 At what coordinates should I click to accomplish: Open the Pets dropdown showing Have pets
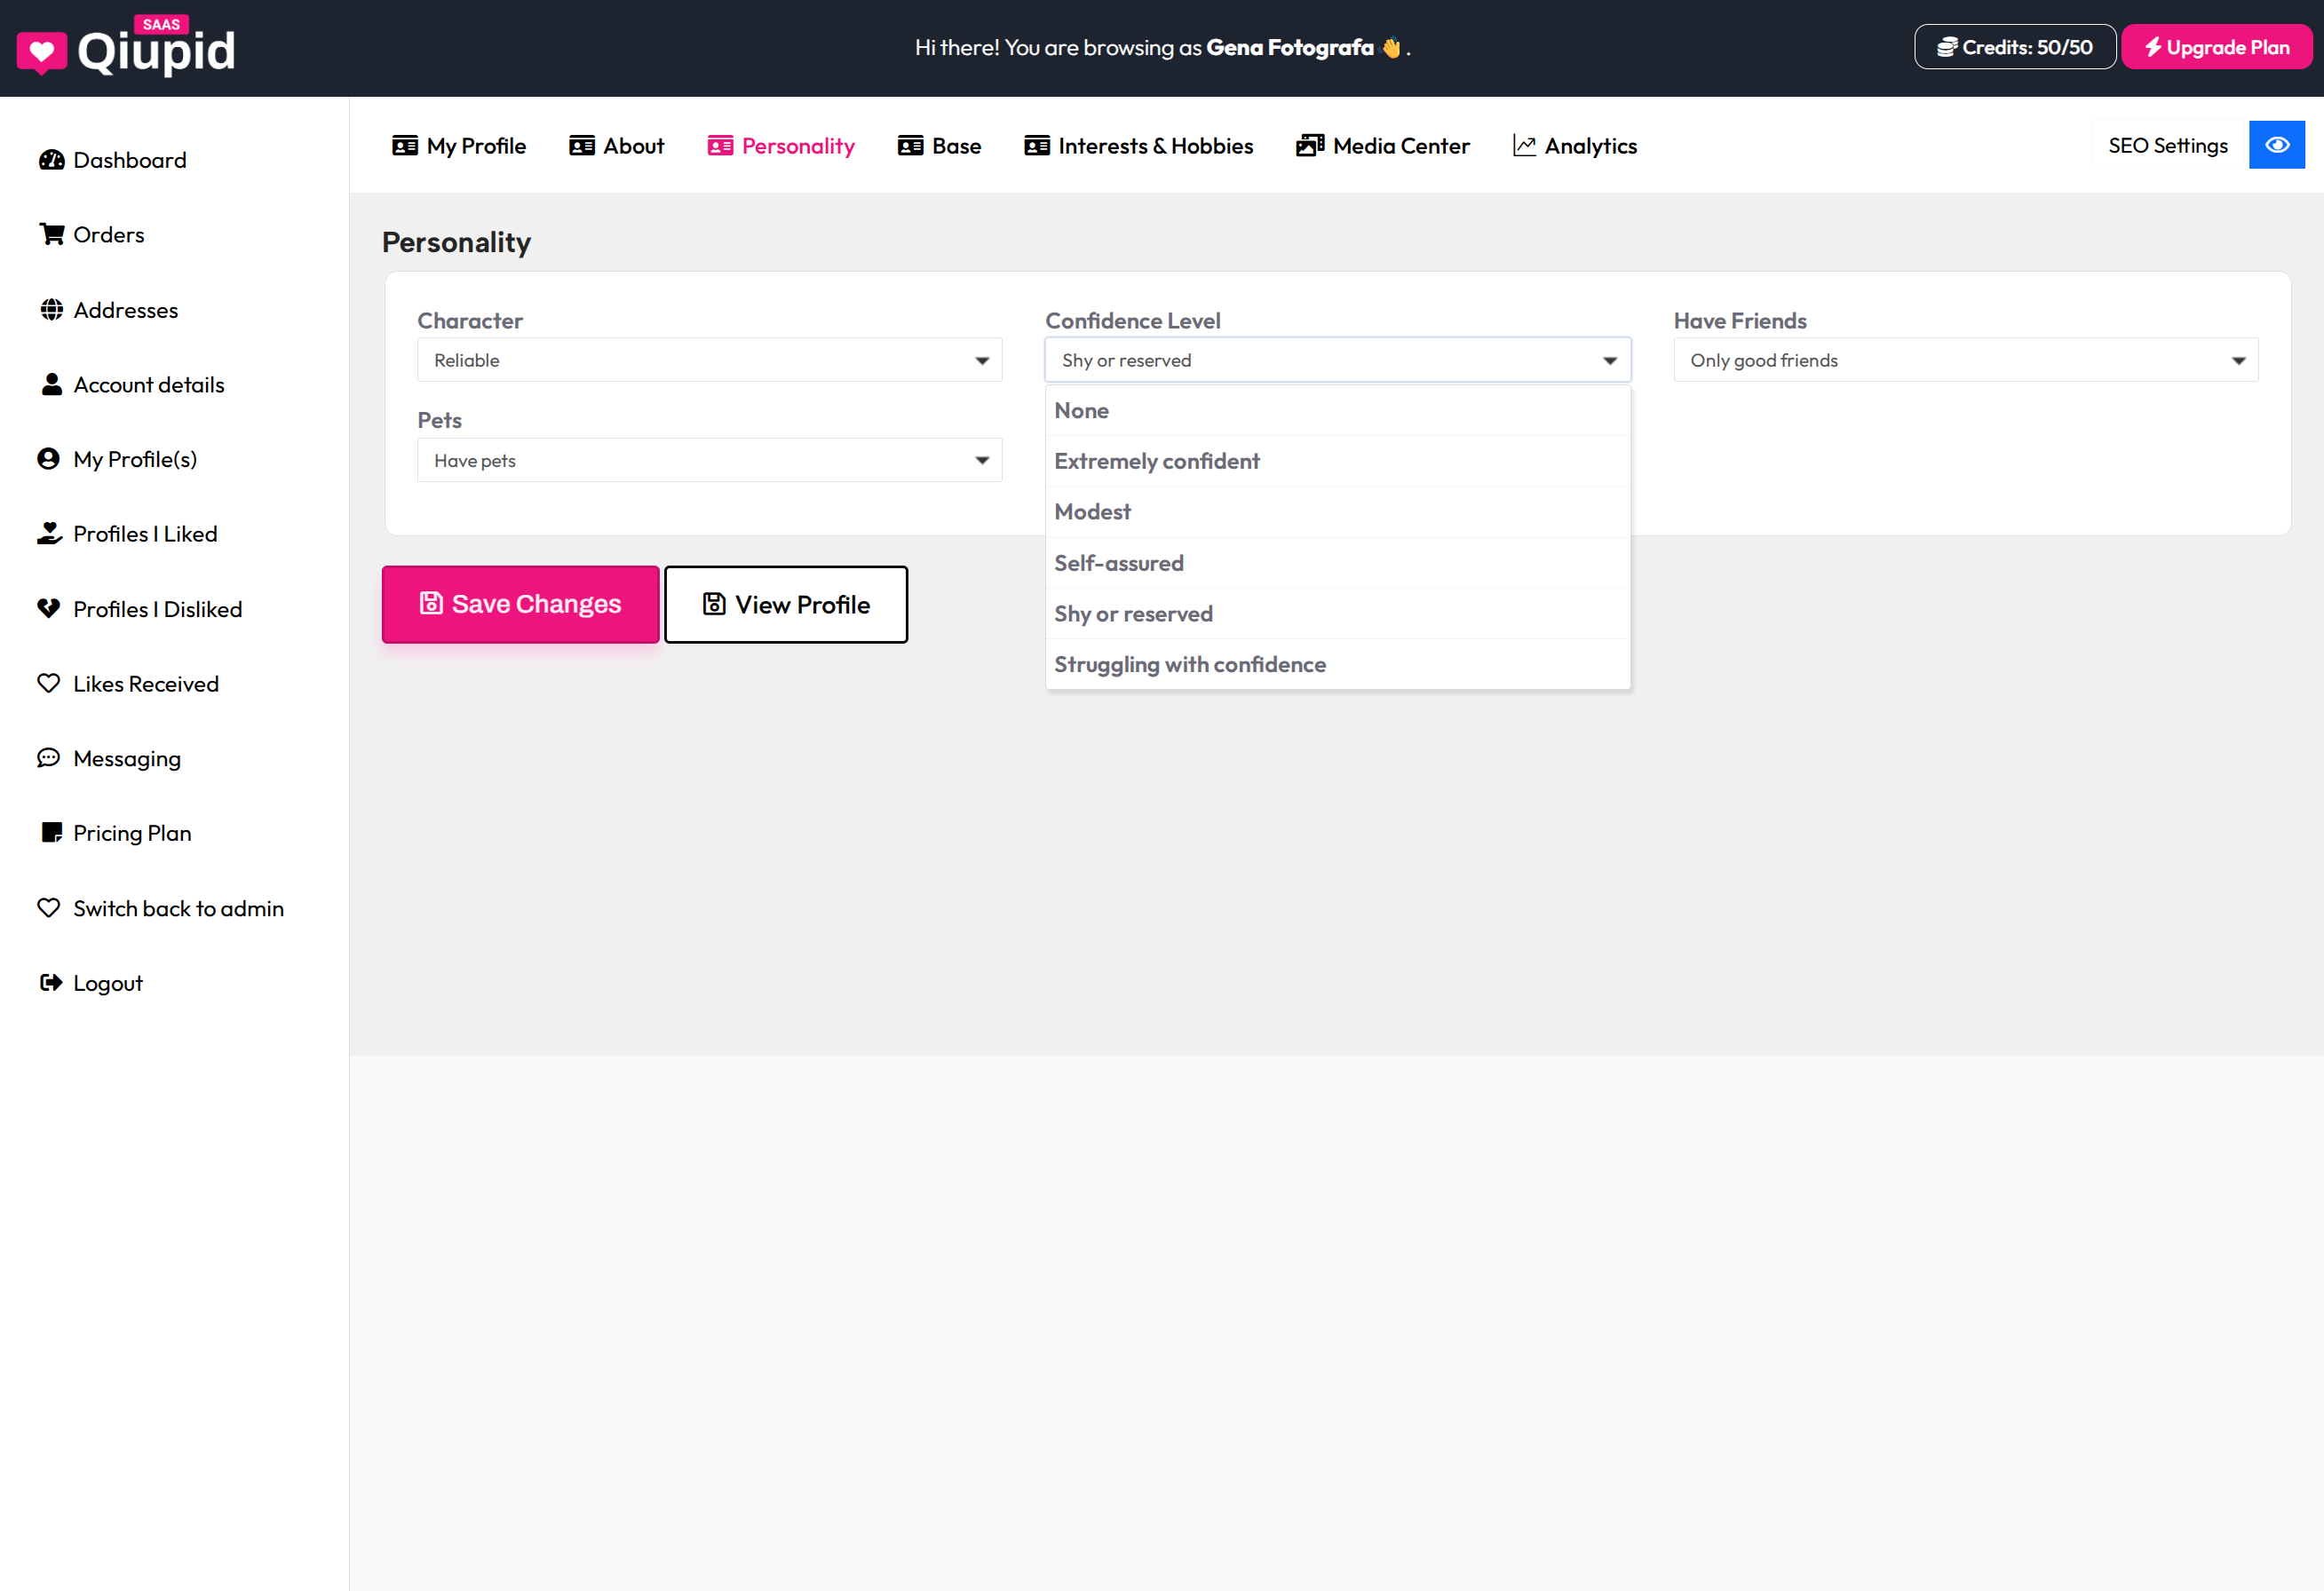pos(709,460)
